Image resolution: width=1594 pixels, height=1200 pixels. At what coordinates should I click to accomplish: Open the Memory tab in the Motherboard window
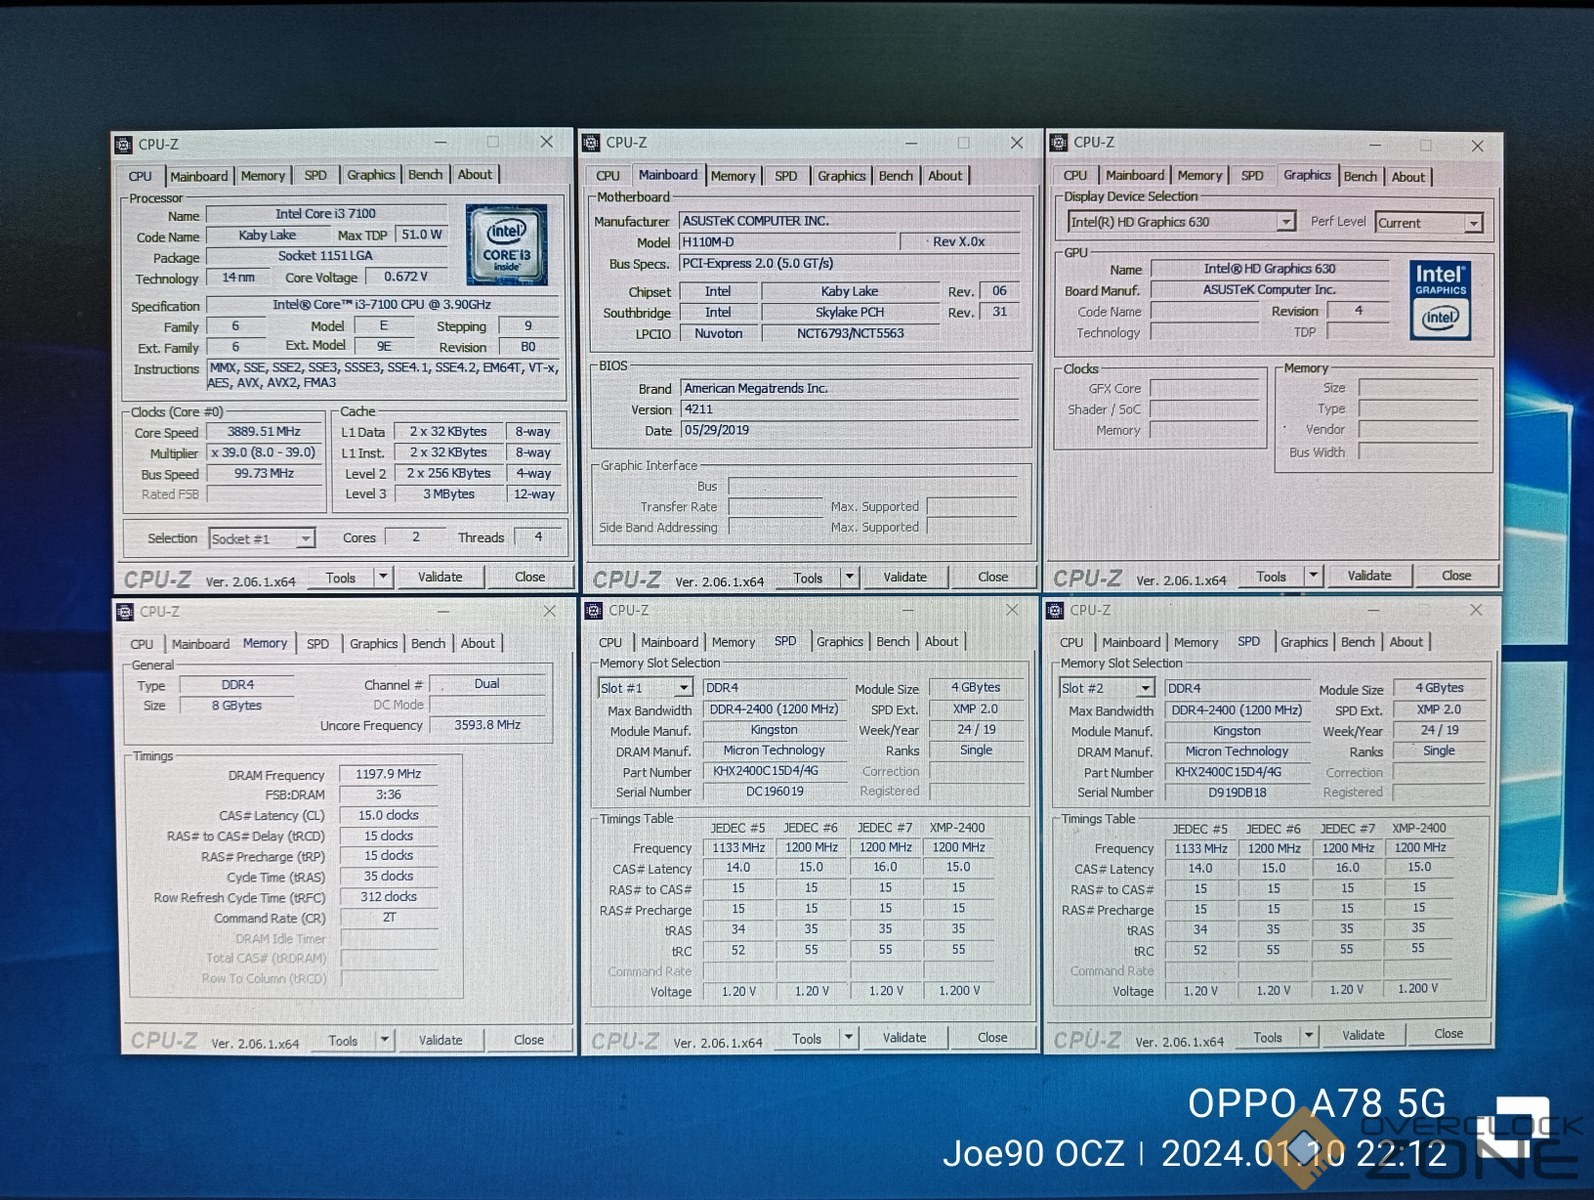[x=733, y=176]
